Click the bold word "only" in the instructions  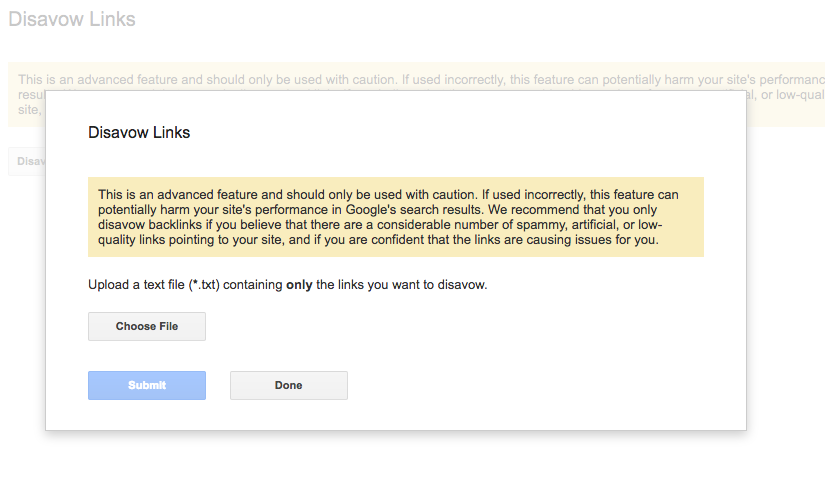[299, 285]
